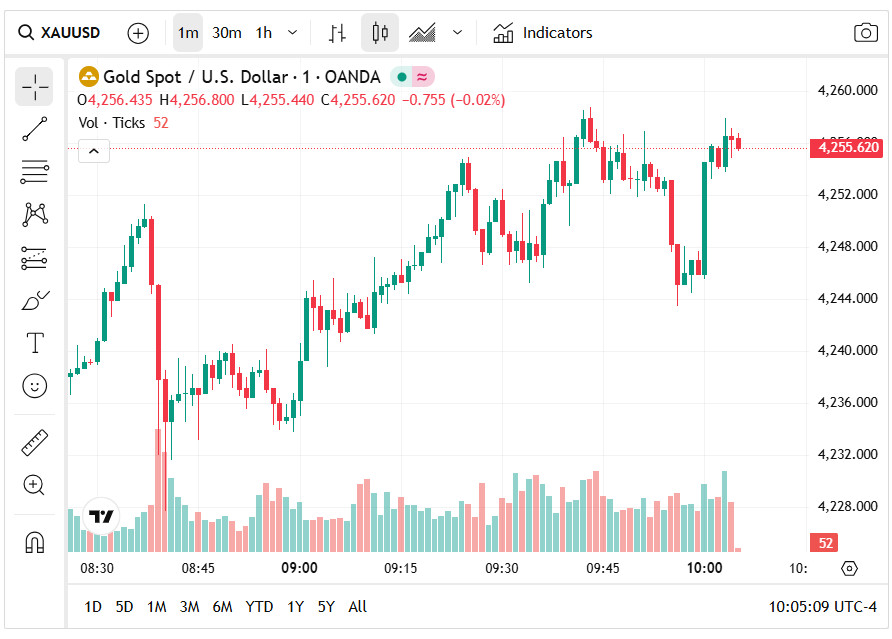Select the Text annotation tool
Image resolution: width=892 pixels, height=639 pixels.
tap(34, 343)
